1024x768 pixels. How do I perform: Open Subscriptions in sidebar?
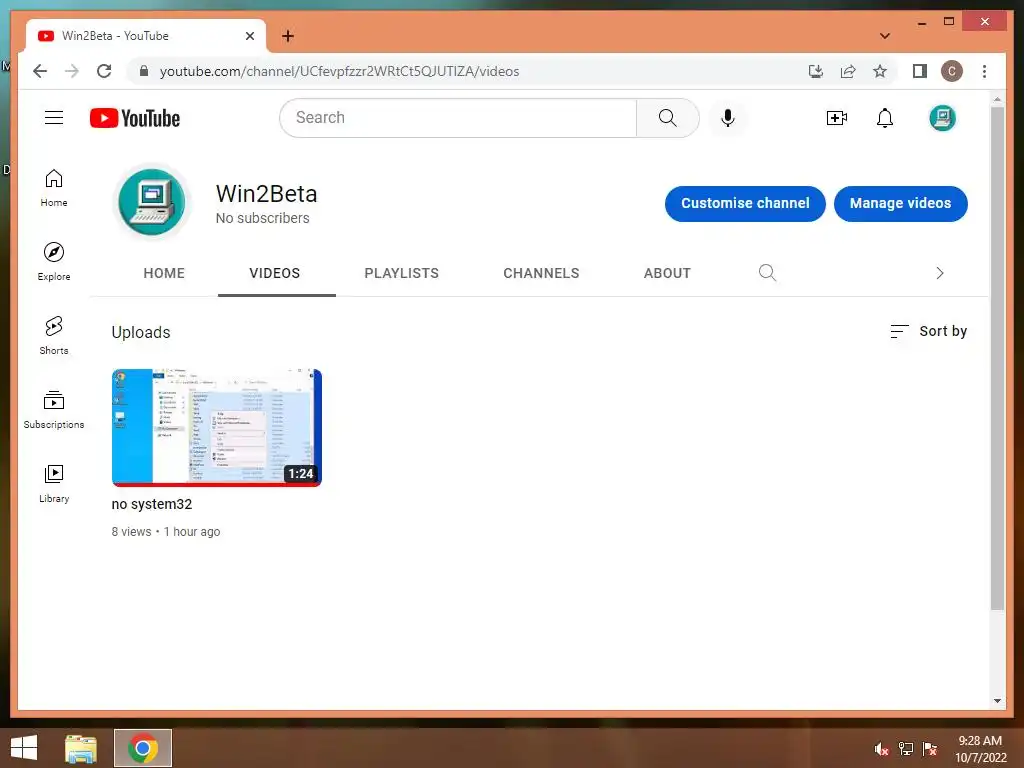pos(54,409)
